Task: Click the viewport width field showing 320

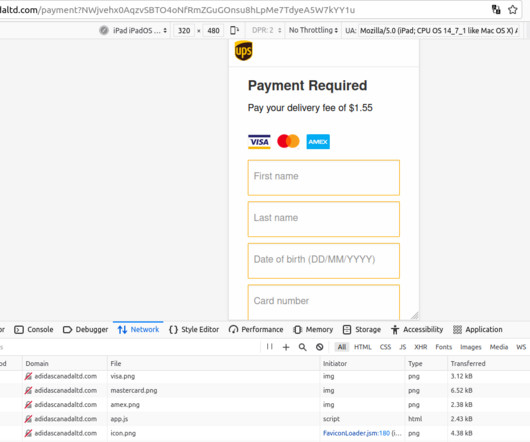Action: (x=184, y=31)
